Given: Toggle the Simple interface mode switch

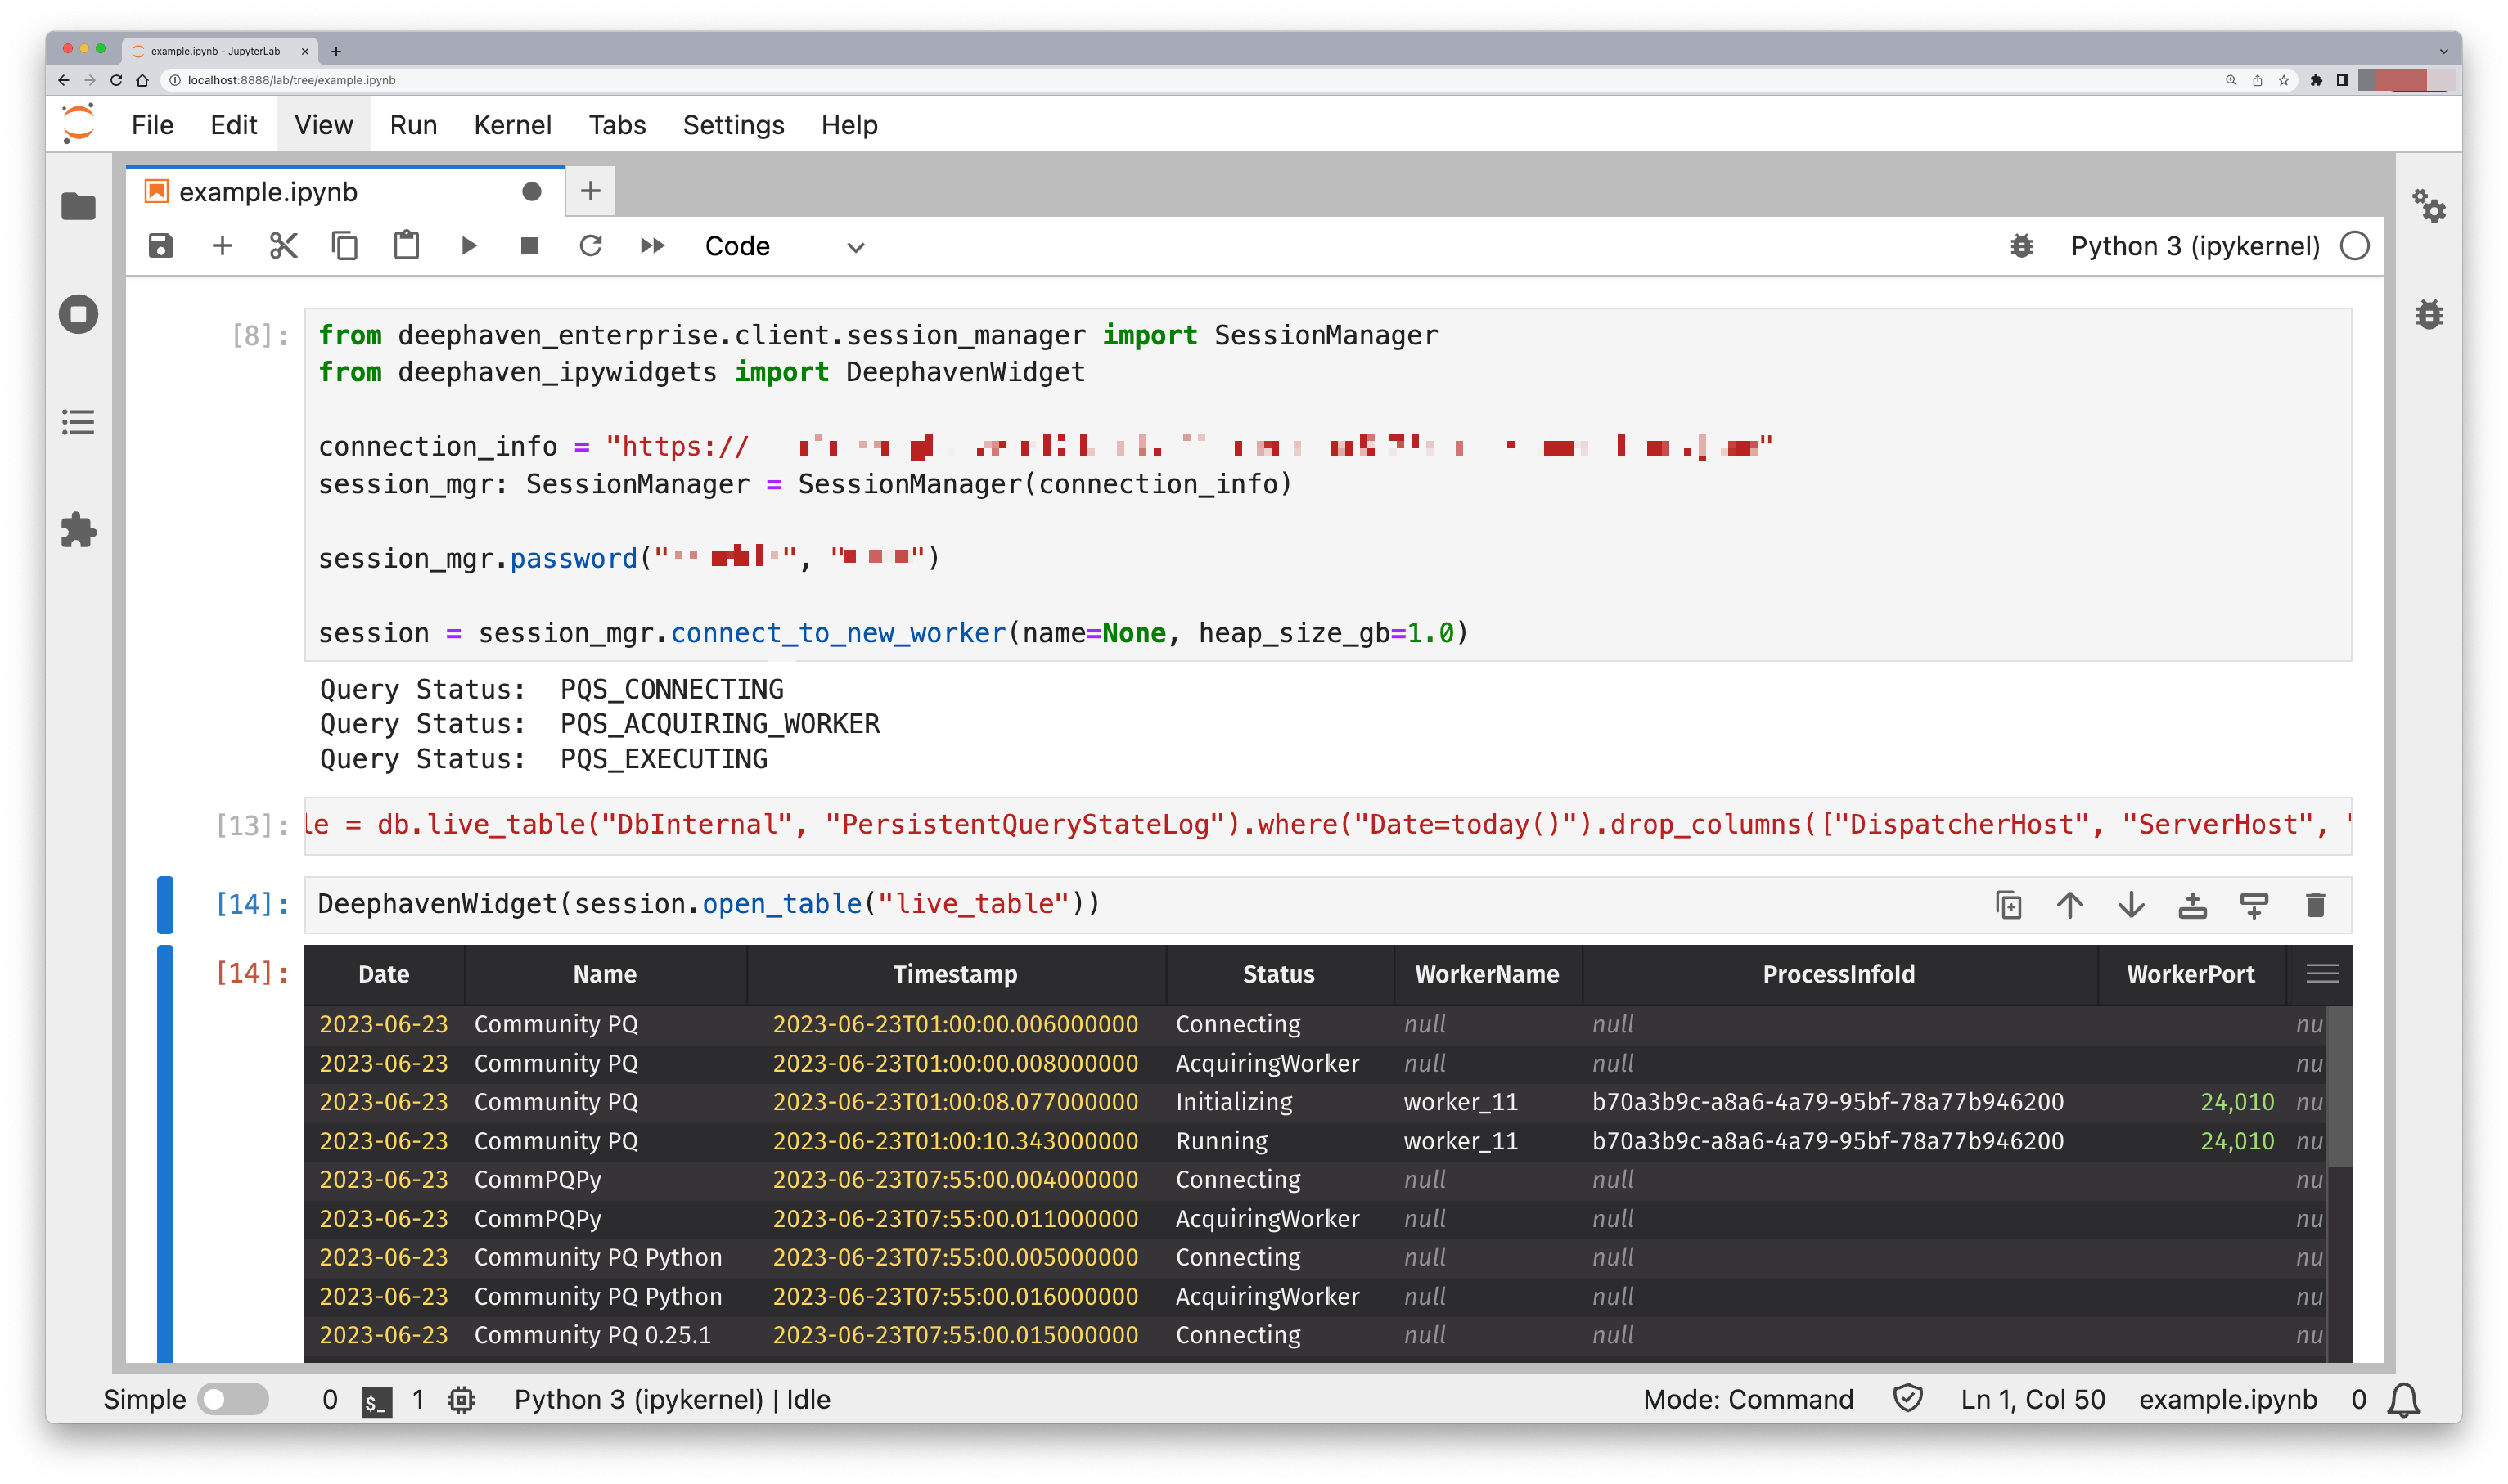Looking at the screenshot, I should (x=232, y=1399).
